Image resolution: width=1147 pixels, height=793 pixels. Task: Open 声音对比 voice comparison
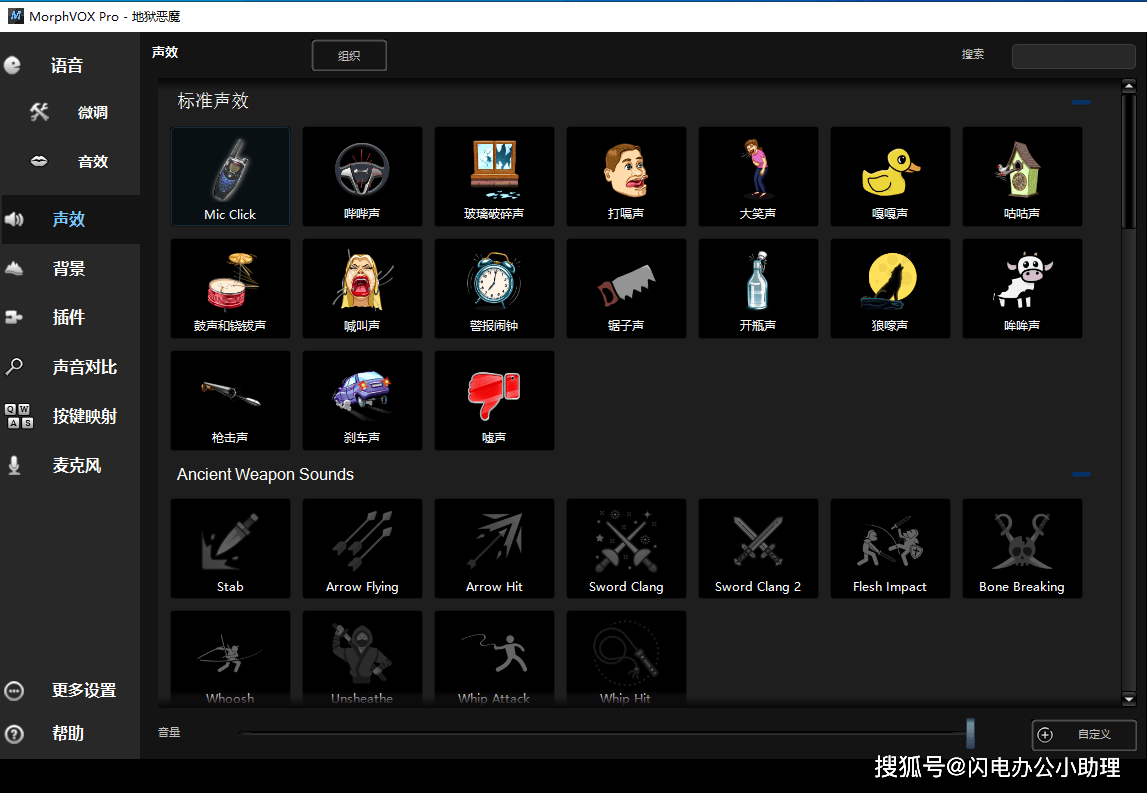[x=69, y=367]
